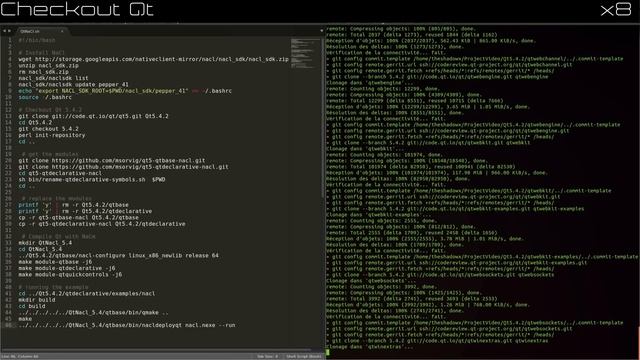Close the QtNaCl.sh tab
Image resolution: width=640 pixels, height=360 pixels.
[62, 31]
